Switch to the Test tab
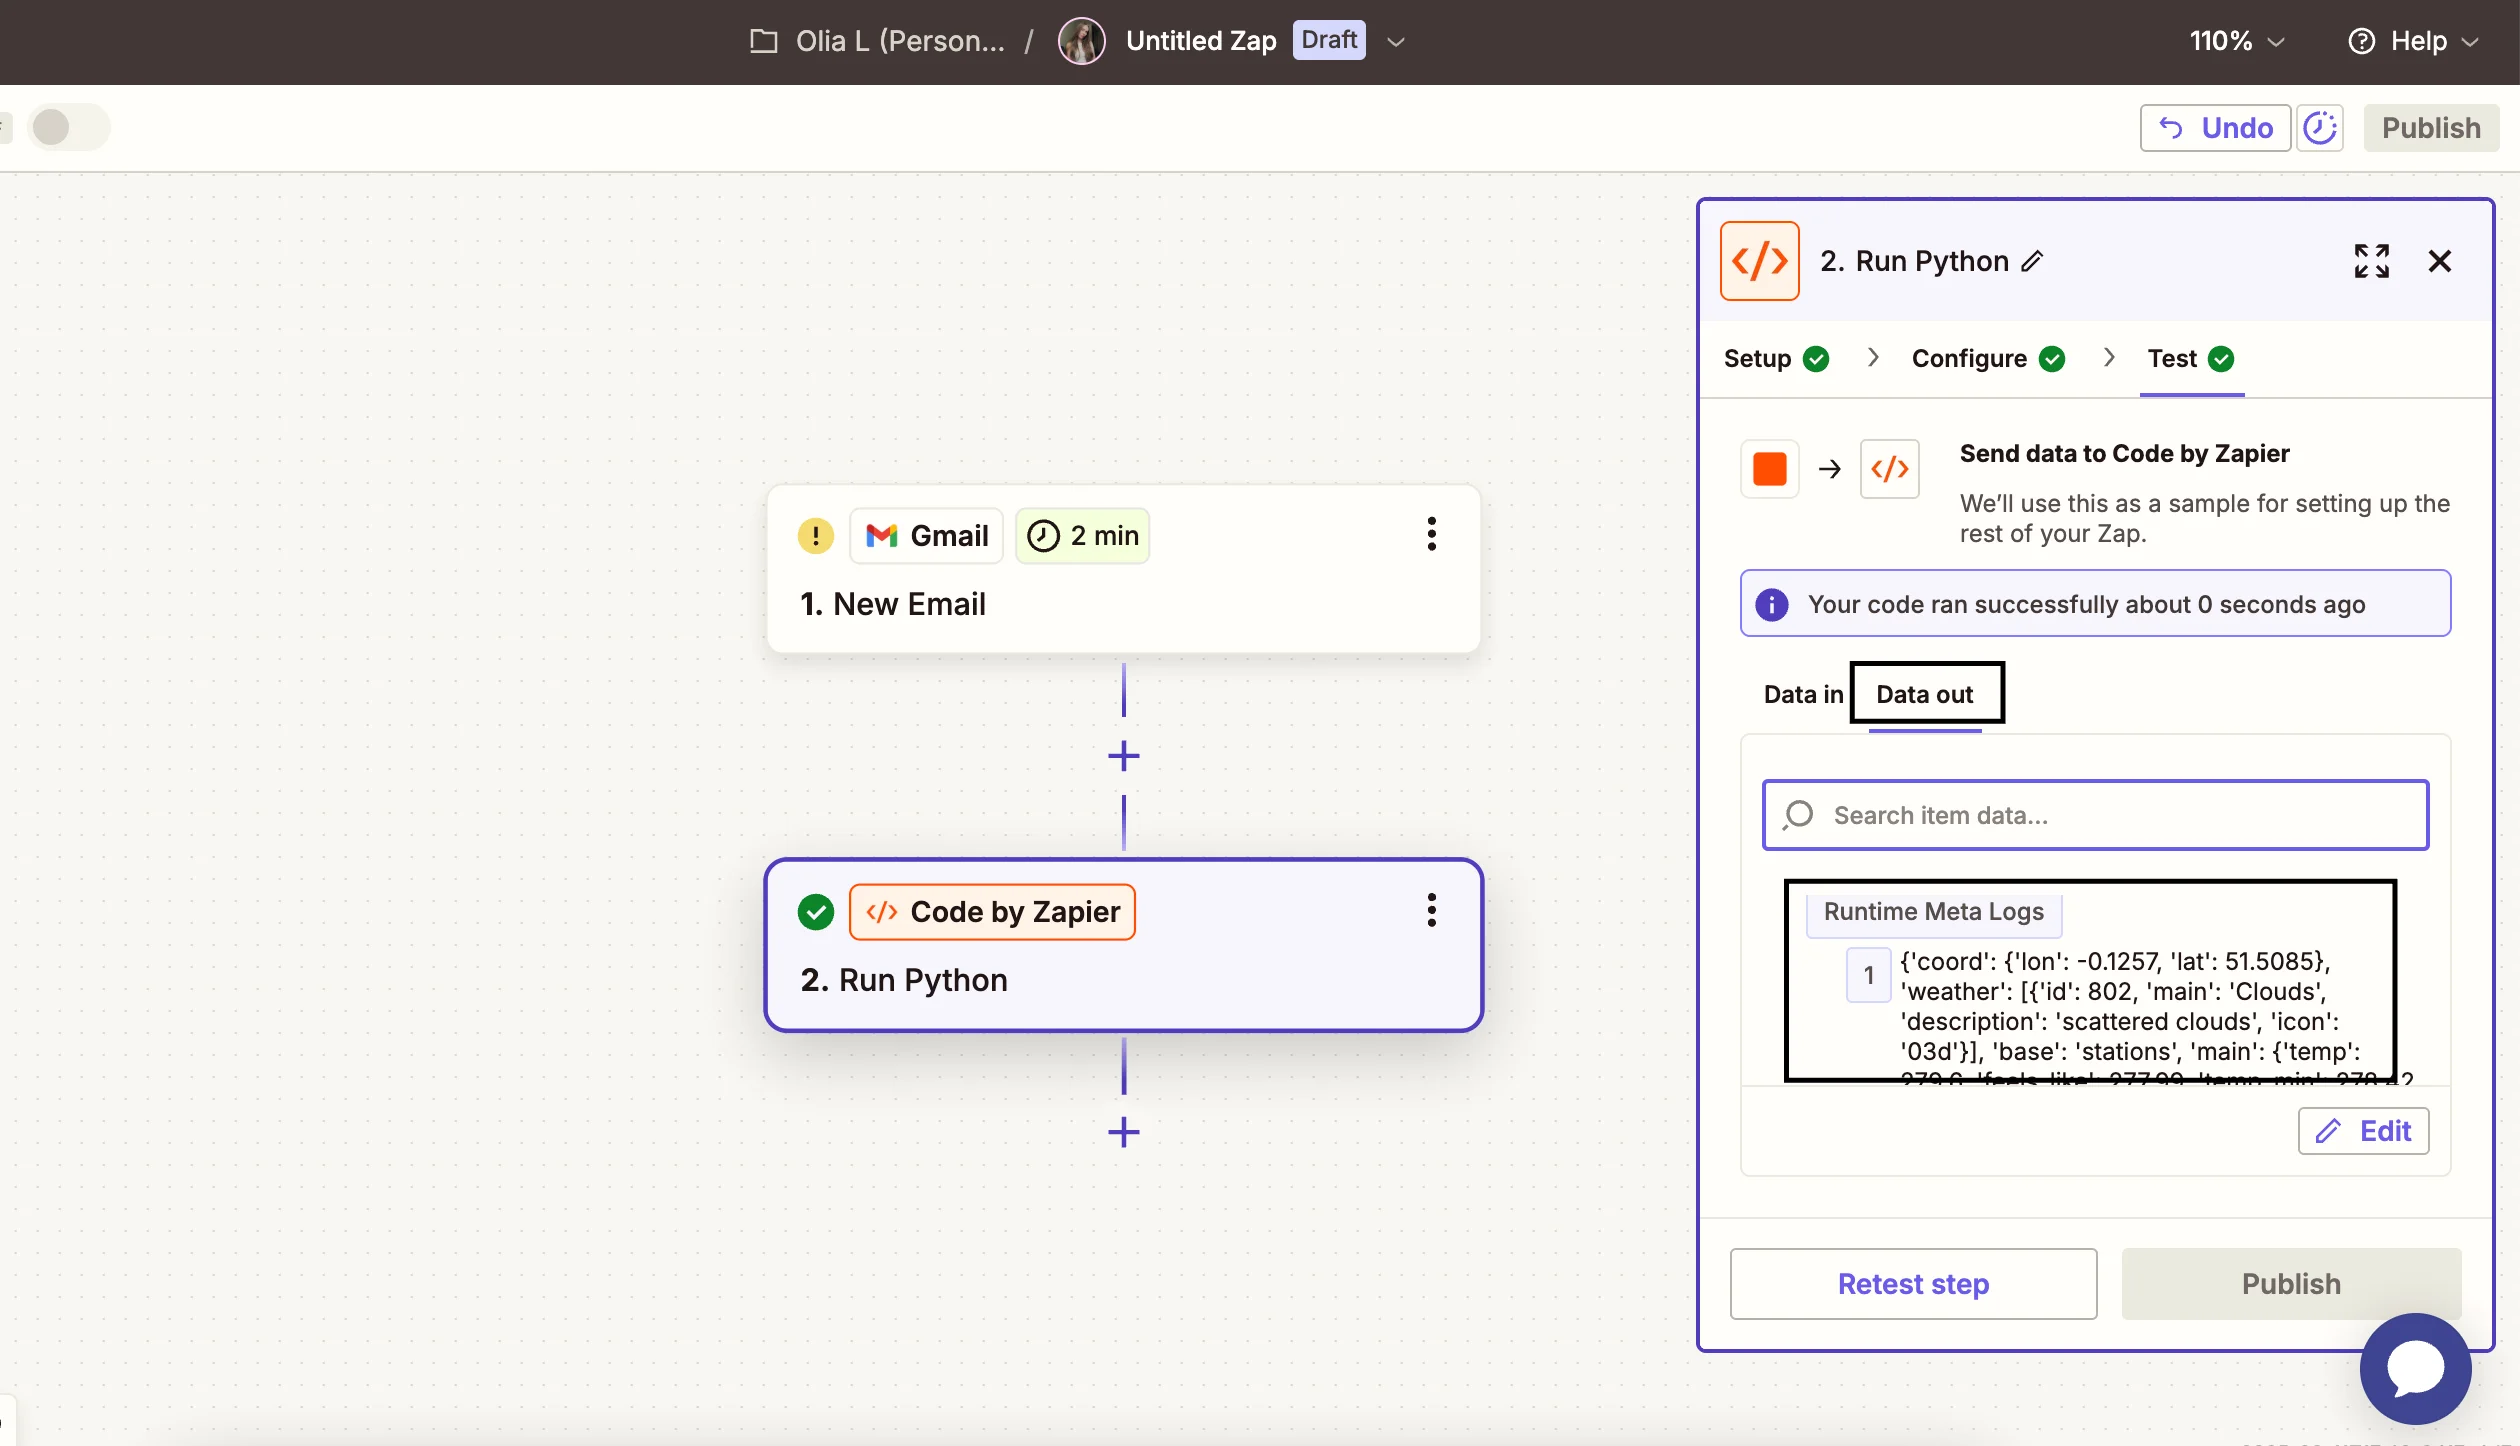This screenshot has height=1446, width=2520. click(x=2191, y=359)
